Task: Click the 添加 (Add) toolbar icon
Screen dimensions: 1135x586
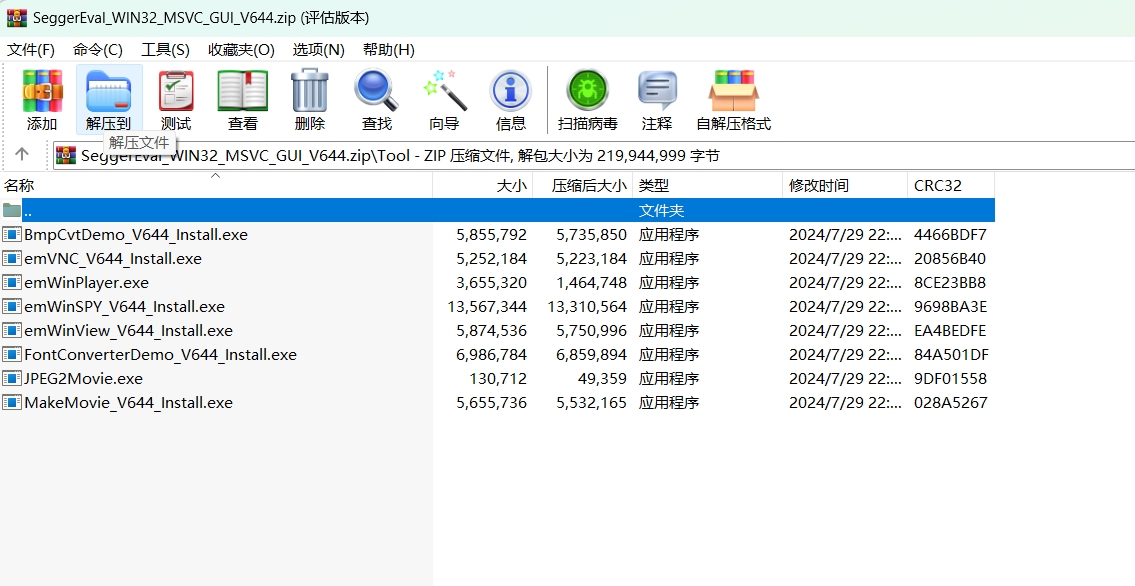Action: (42, 91)
